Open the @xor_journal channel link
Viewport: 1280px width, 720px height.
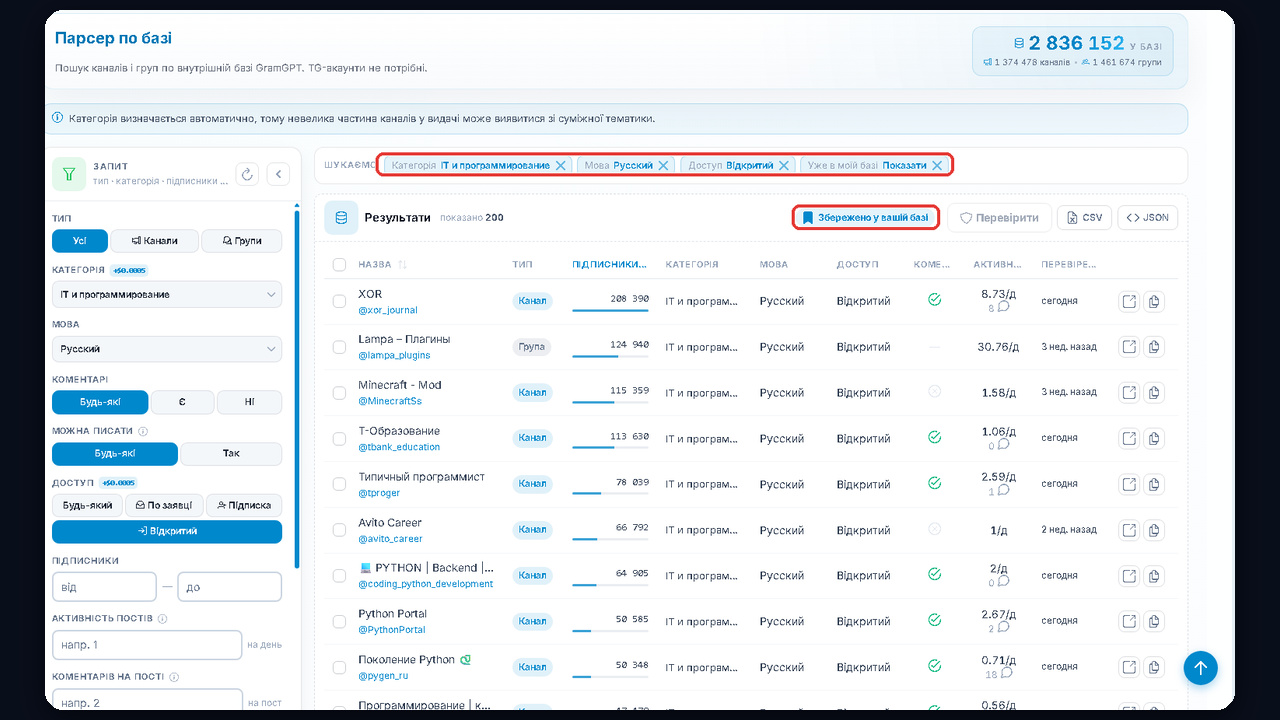pos(388,311)
